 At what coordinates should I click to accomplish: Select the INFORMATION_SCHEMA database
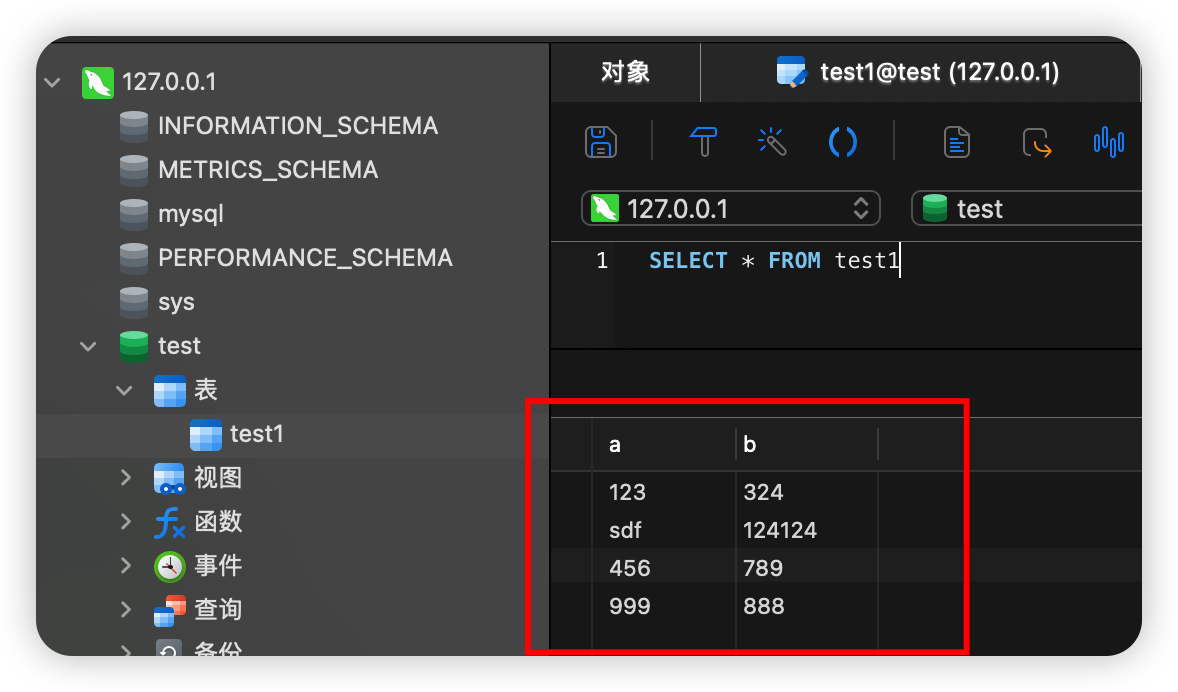pos(297,126)
